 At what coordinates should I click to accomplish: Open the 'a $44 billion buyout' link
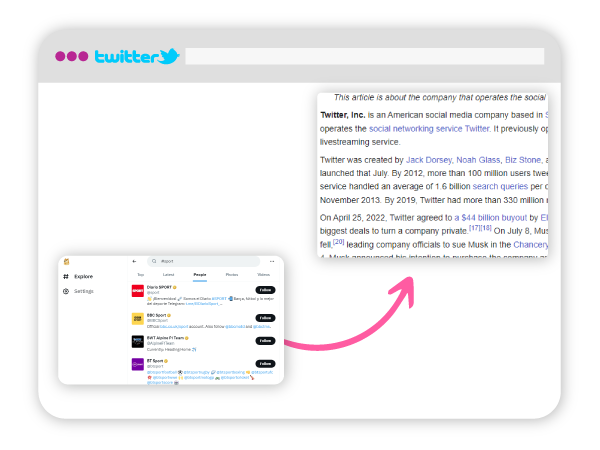click(491, 218)
